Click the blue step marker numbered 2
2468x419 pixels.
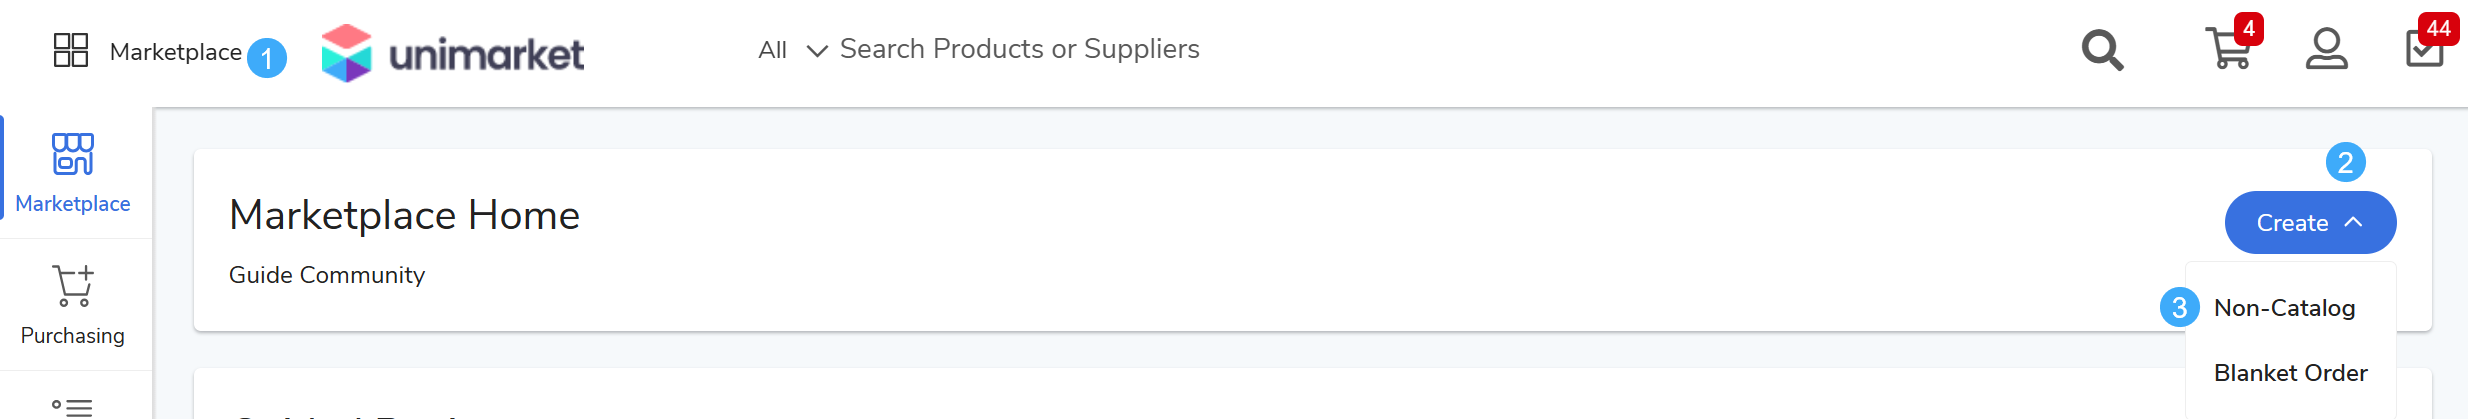click(x=2345, y=162)
